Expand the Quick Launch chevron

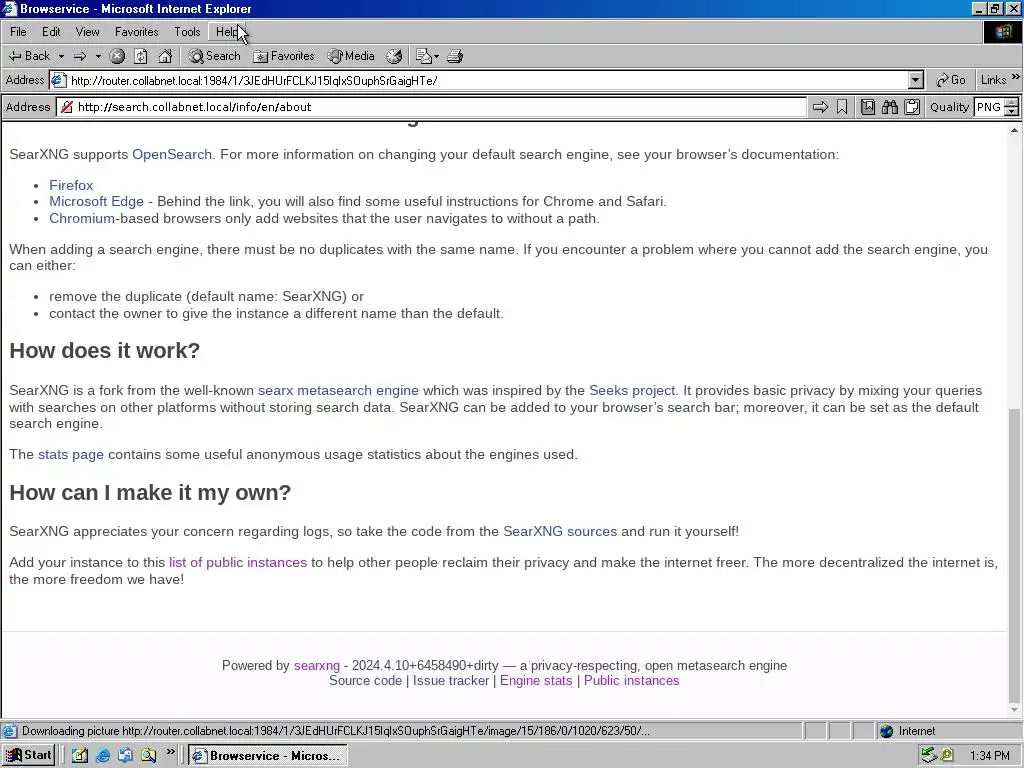[170, 752]
